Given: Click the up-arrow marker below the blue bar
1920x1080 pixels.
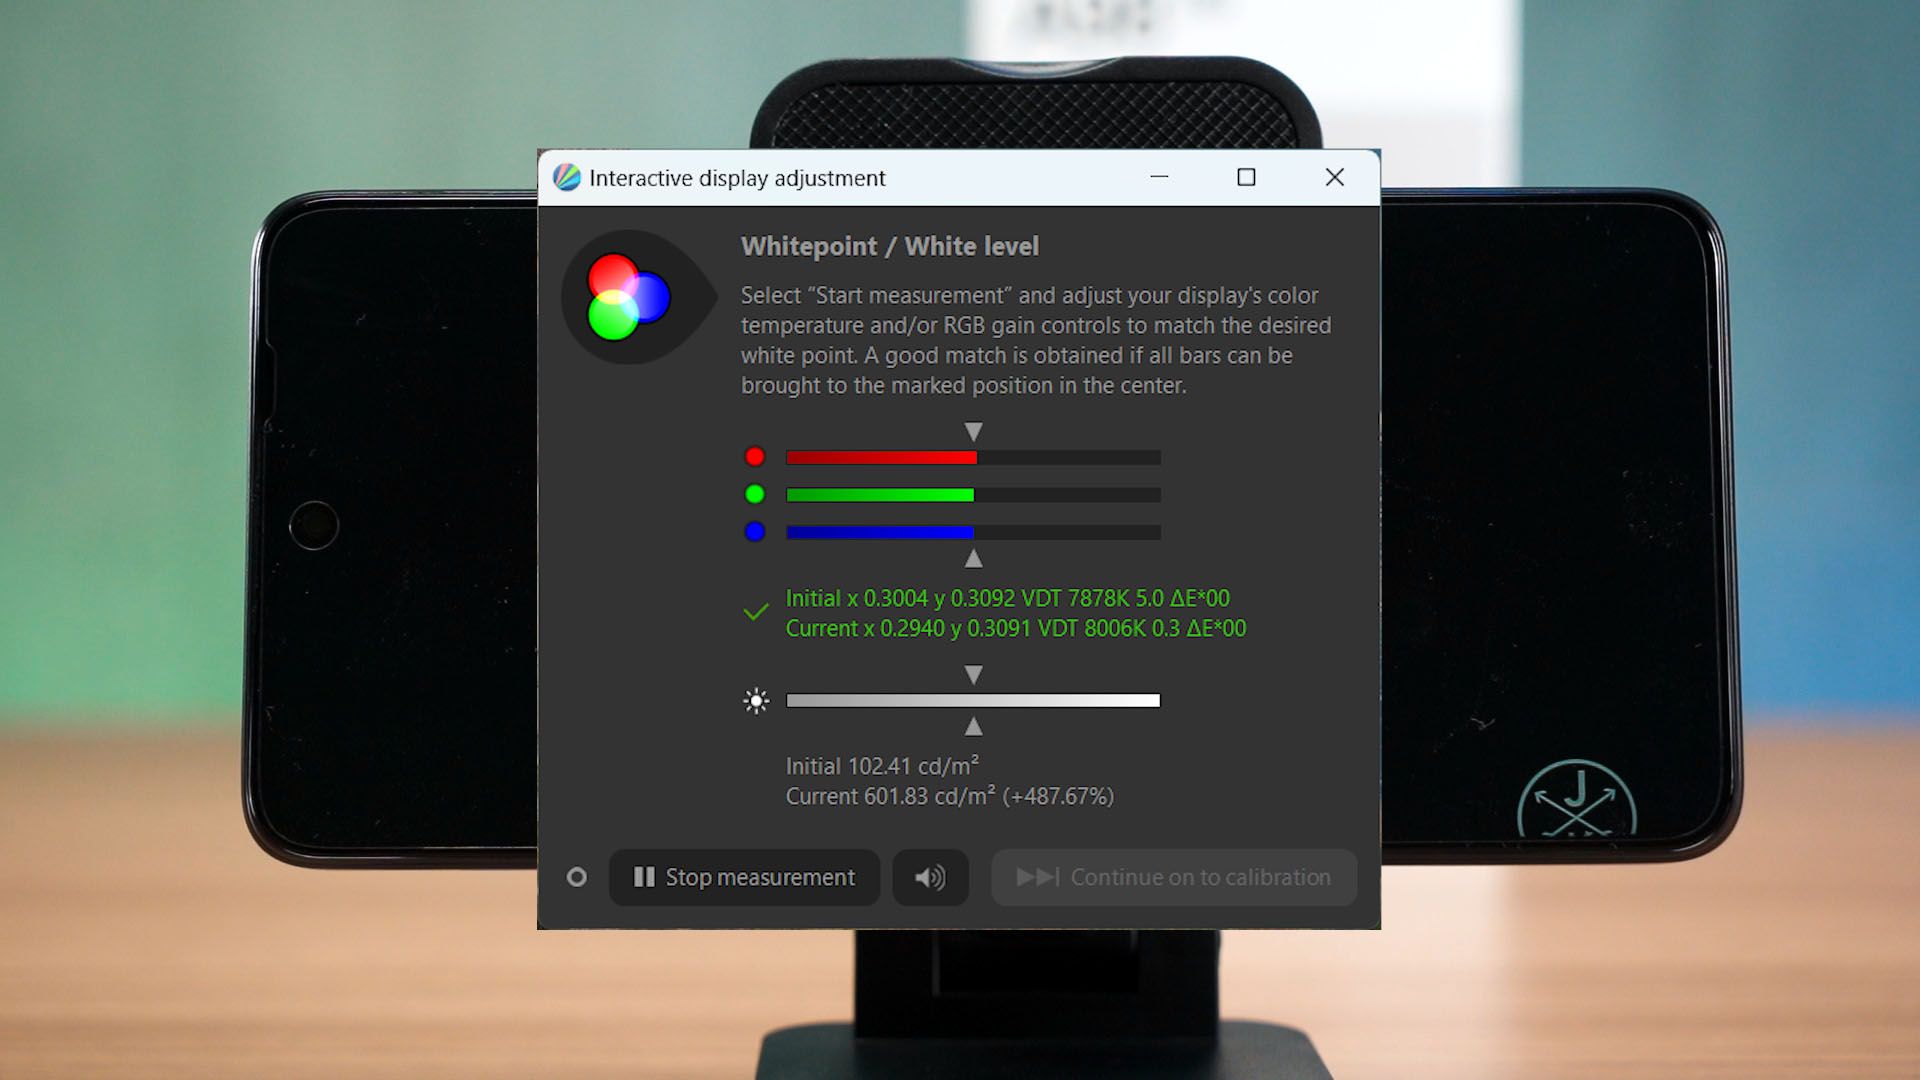Looking at the screenshot, I should coord(973,558).
